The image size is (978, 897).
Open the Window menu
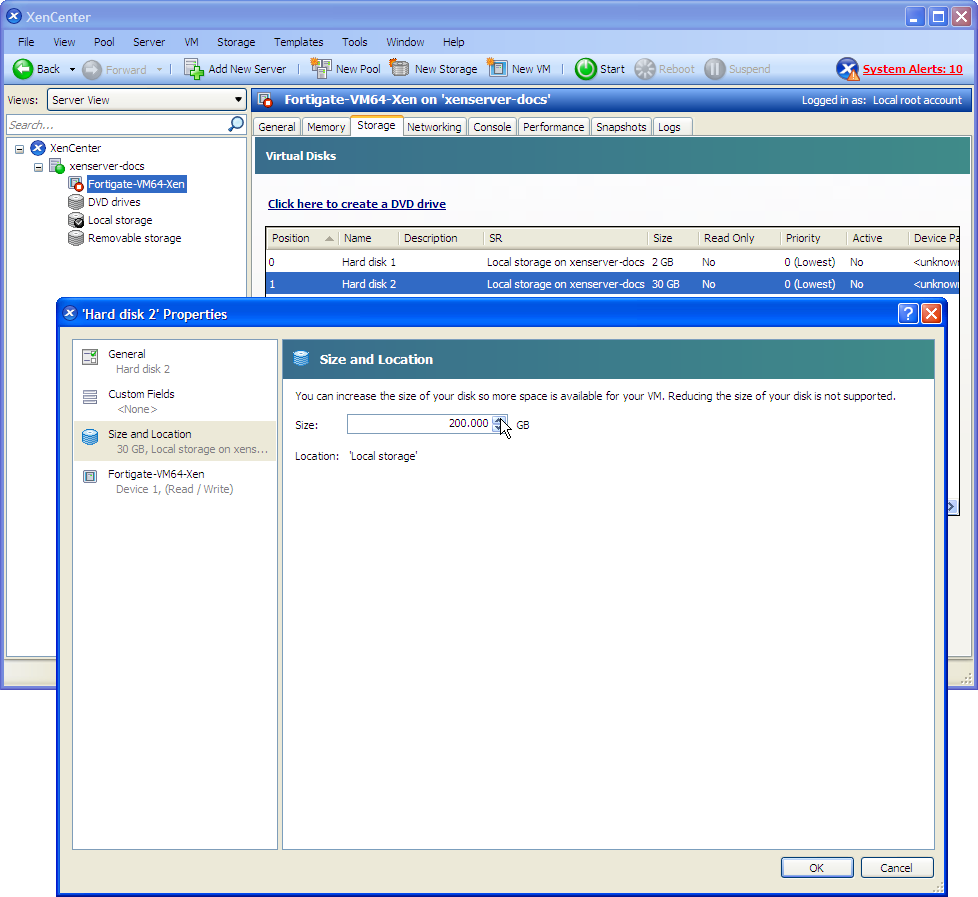tap(405, 42)
